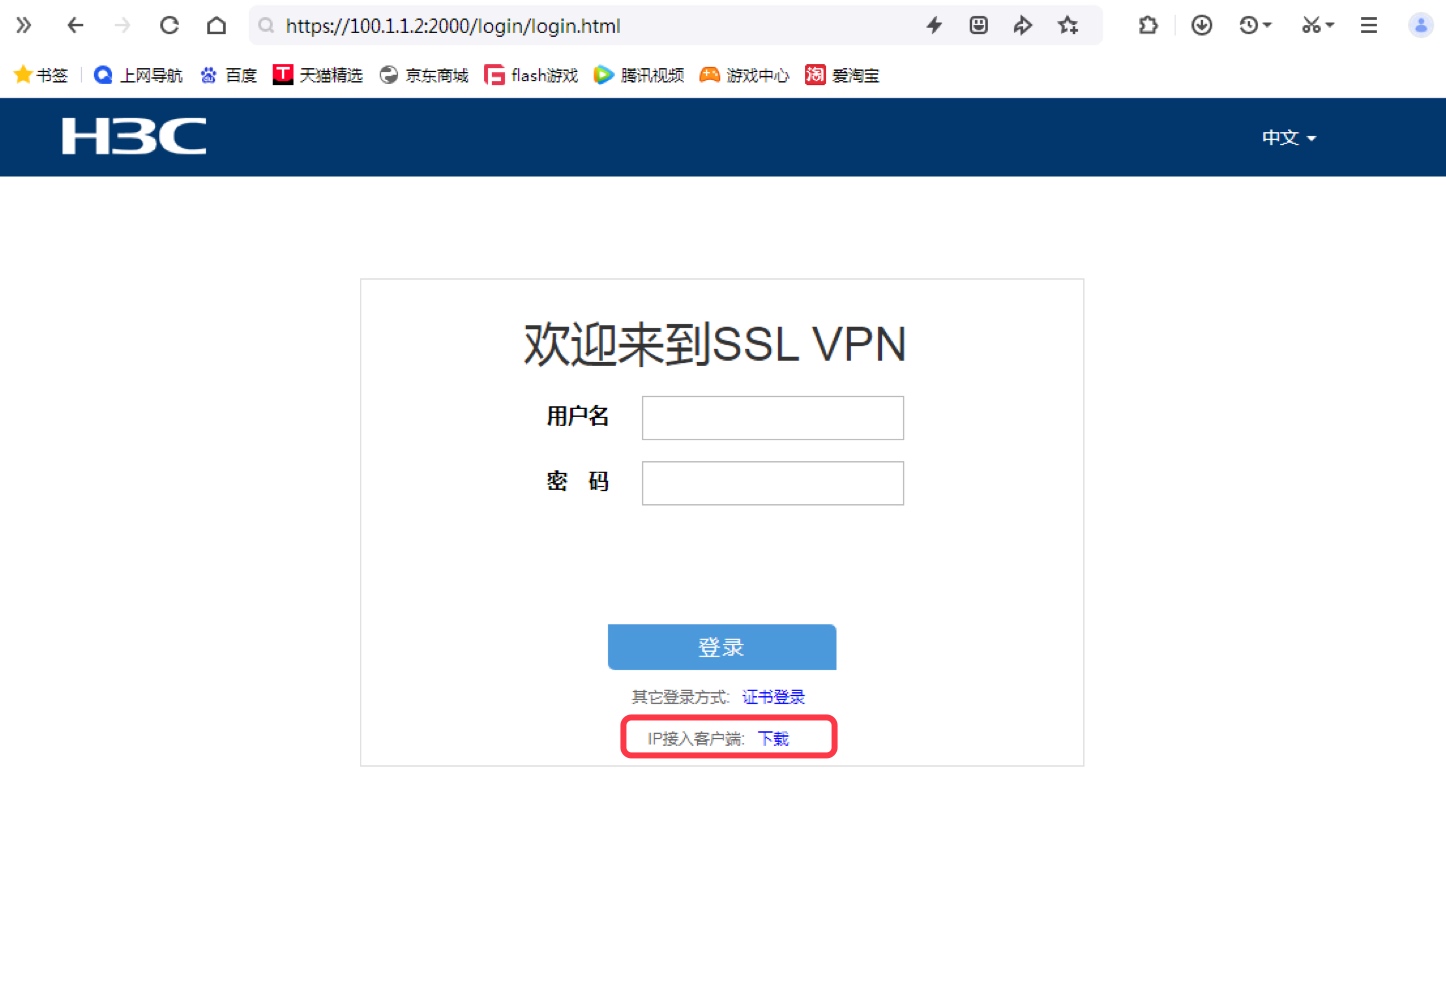The image size is (1446, 1004).
Task: Click the lightning speed mode icon
Action: click(934, 26)
